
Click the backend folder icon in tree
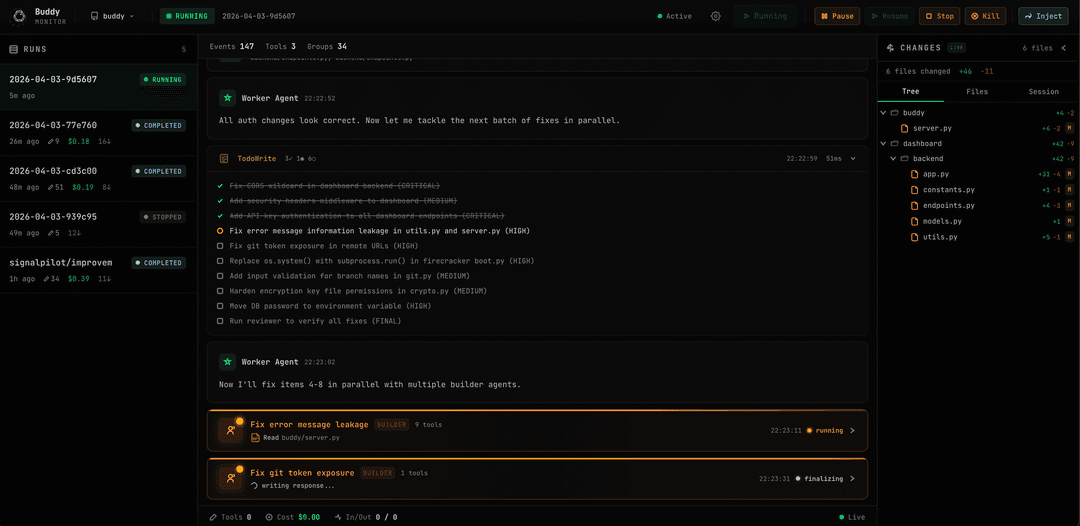click(905, 158)
